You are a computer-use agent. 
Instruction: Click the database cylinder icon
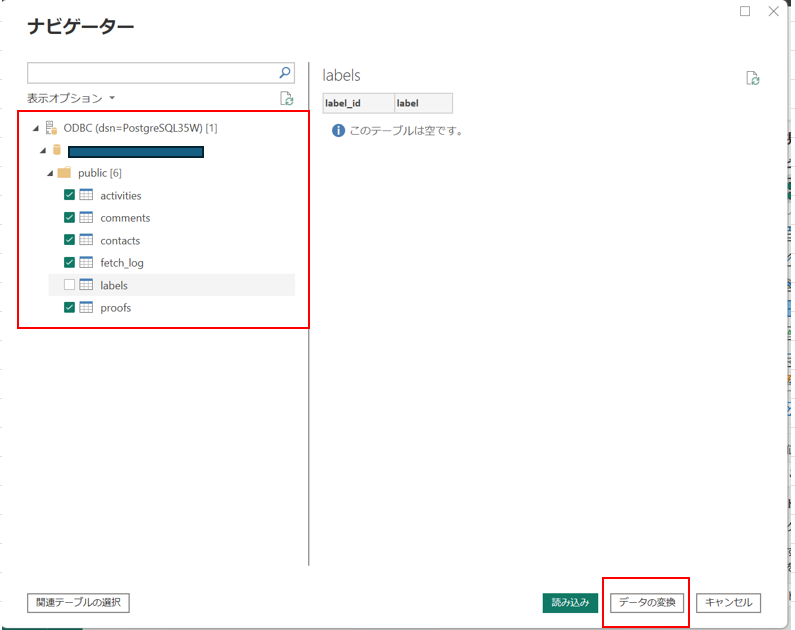click(x=57, y=151)
